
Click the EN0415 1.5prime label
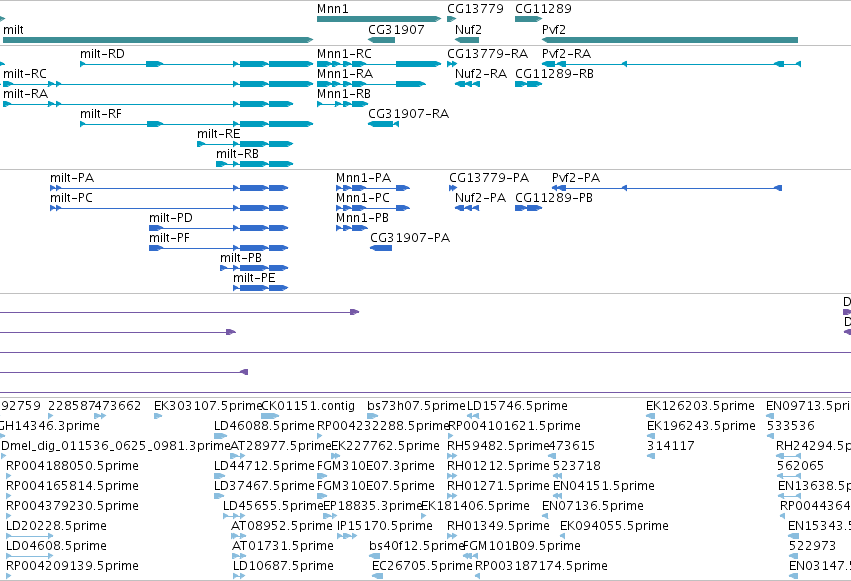tap(604, 486)
